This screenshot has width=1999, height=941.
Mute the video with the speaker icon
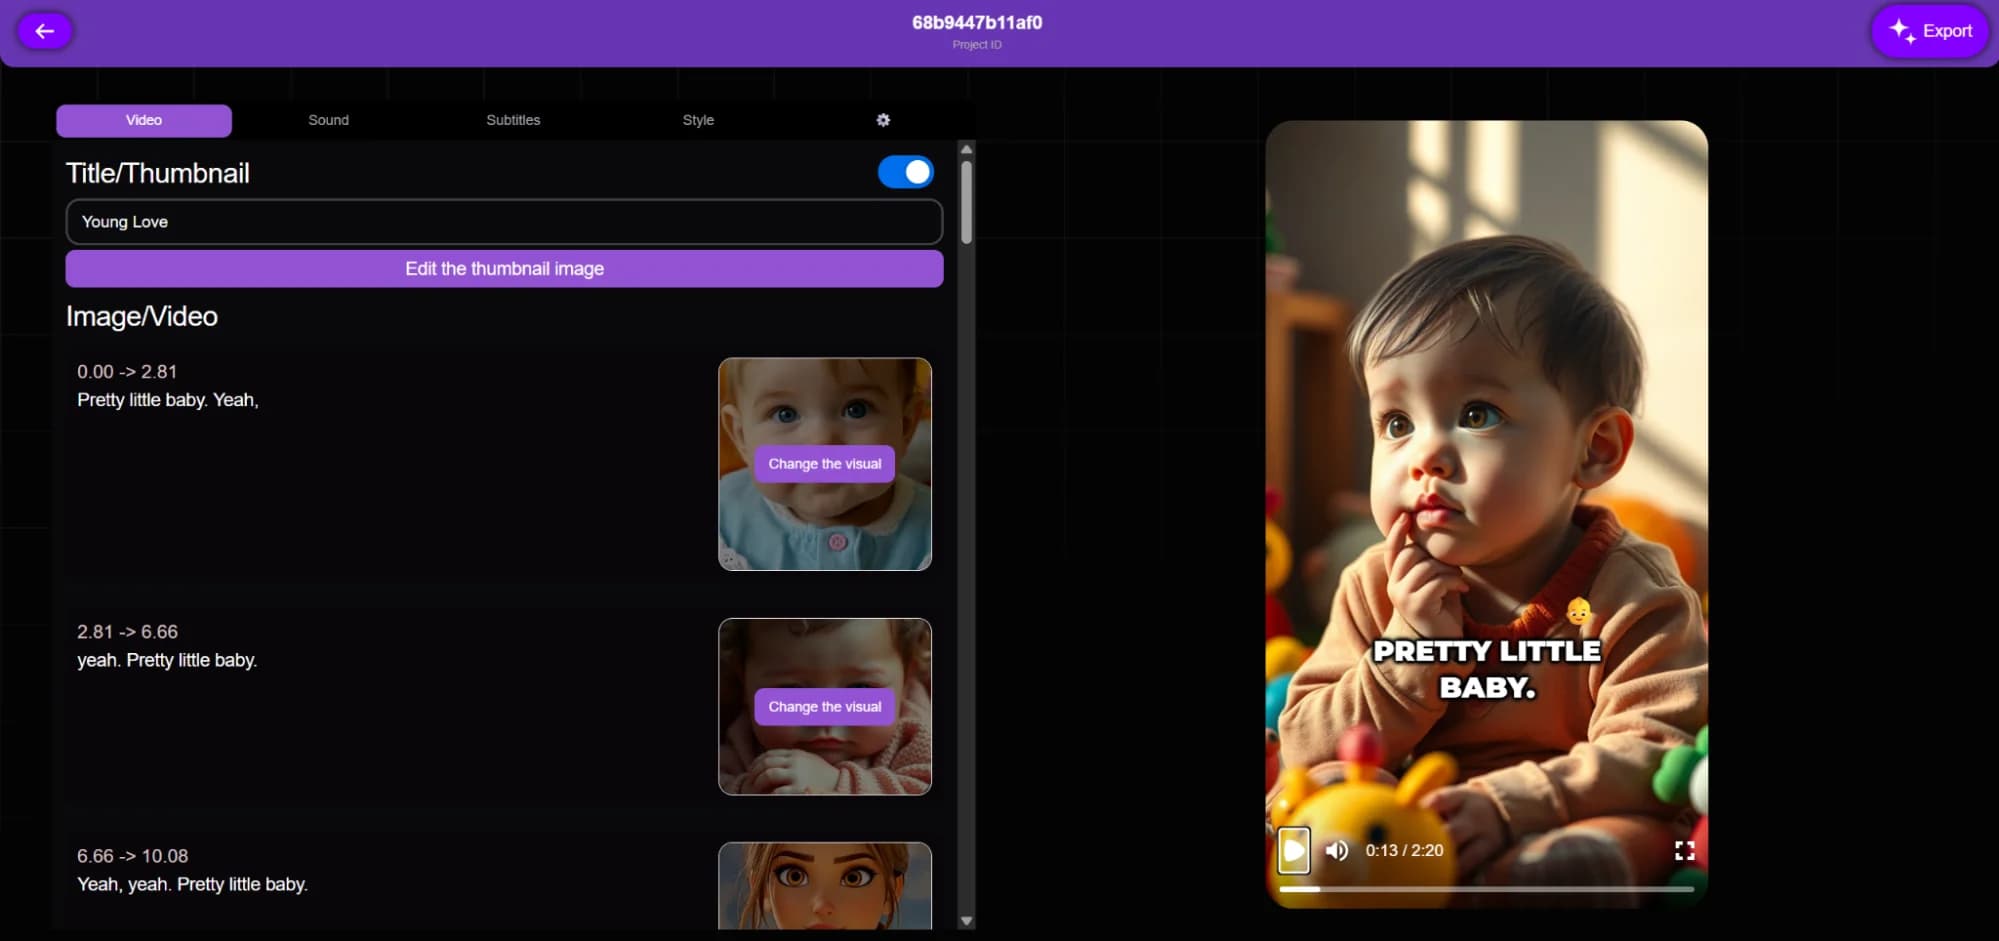tap(1336, 850)
